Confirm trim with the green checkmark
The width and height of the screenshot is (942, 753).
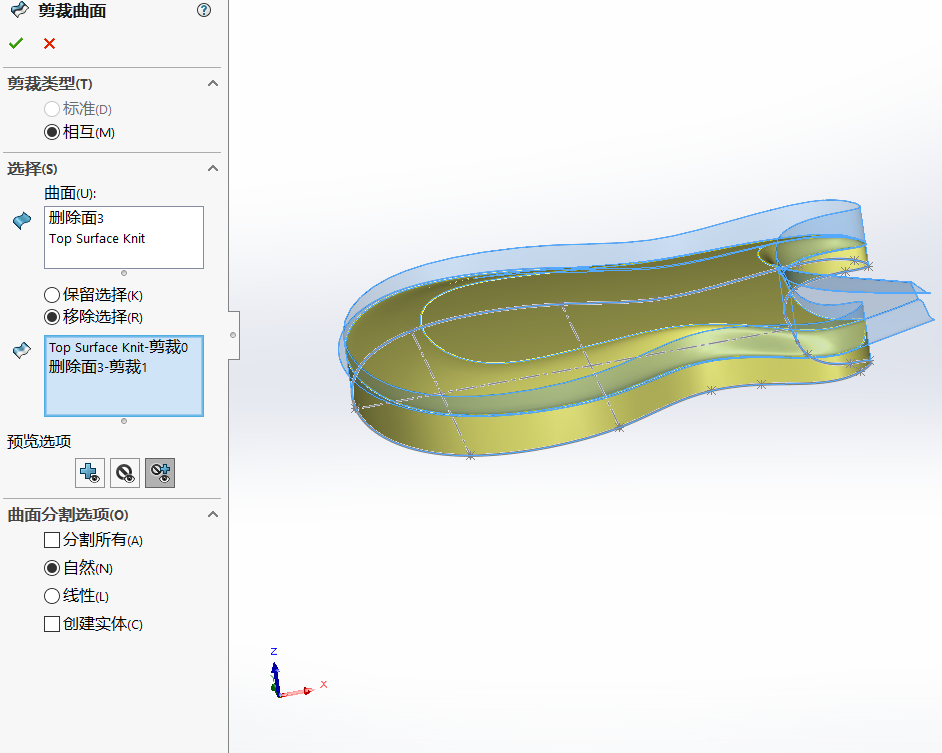16,43
